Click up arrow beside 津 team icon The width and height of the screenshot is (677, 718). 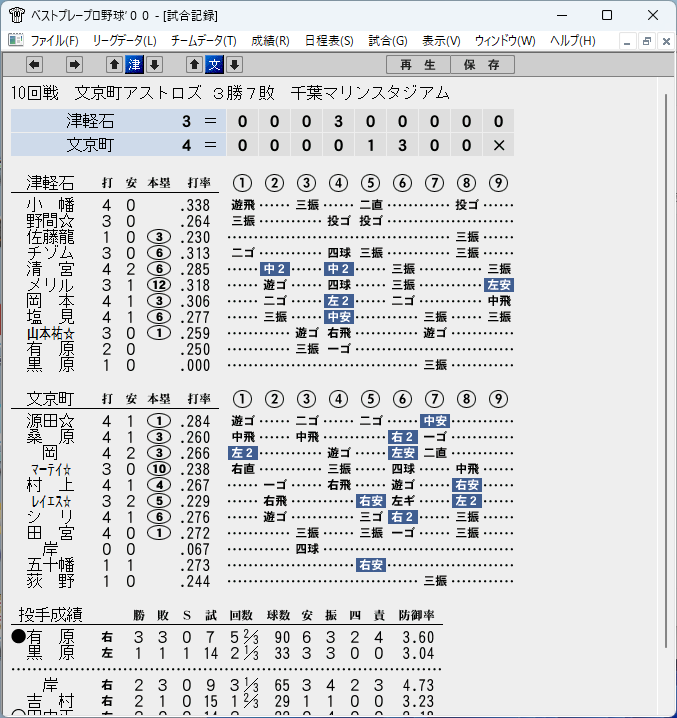(x=115, y=65)
